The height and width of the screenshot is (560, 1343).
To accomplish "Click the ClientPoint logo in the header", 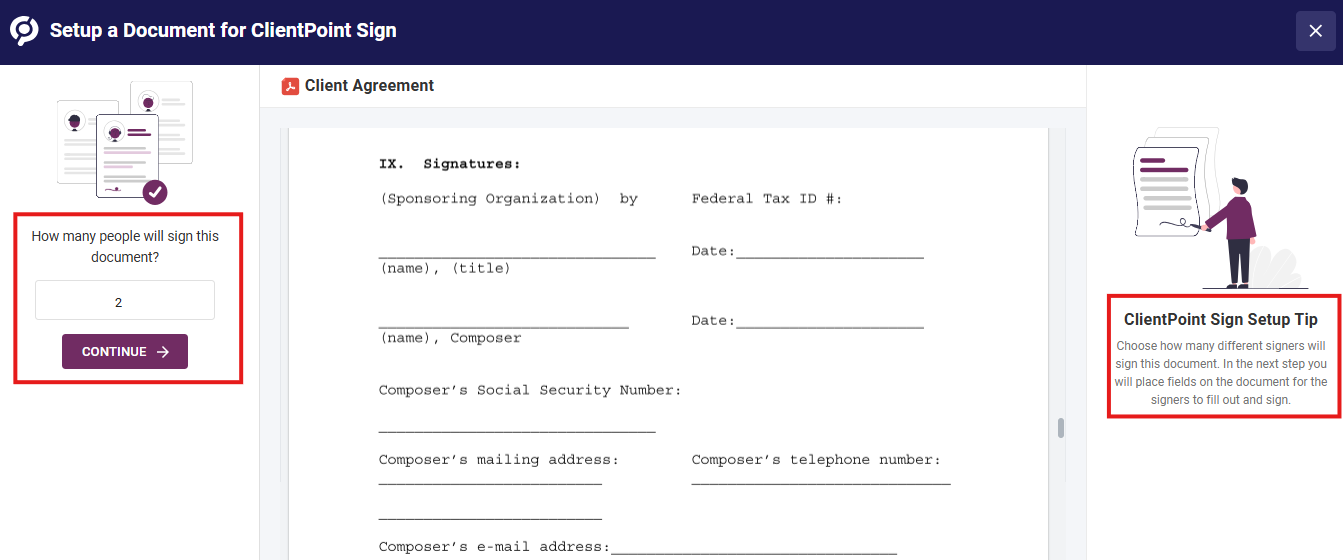I will click(x=25, y=31).
